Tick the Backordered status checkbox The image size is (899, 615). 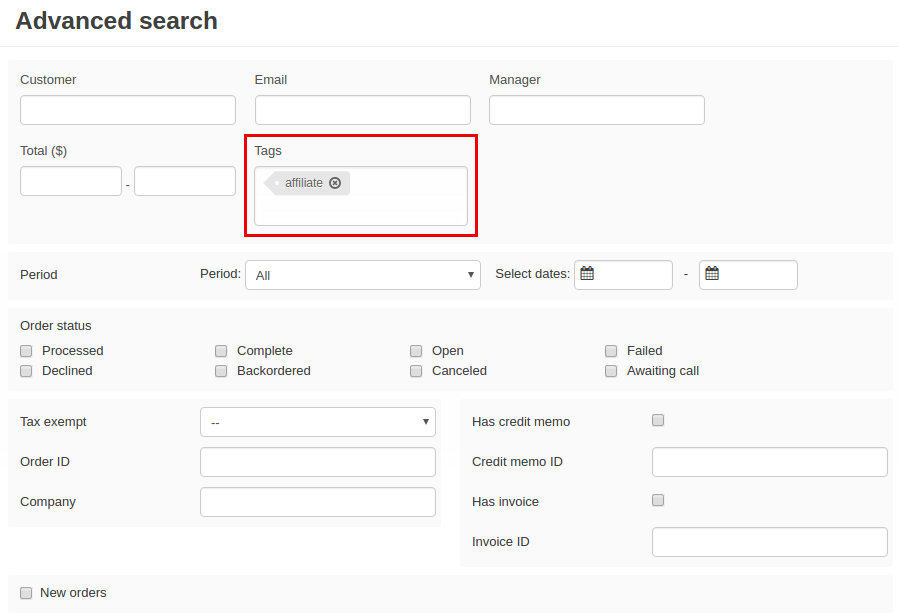click(221, 371)
